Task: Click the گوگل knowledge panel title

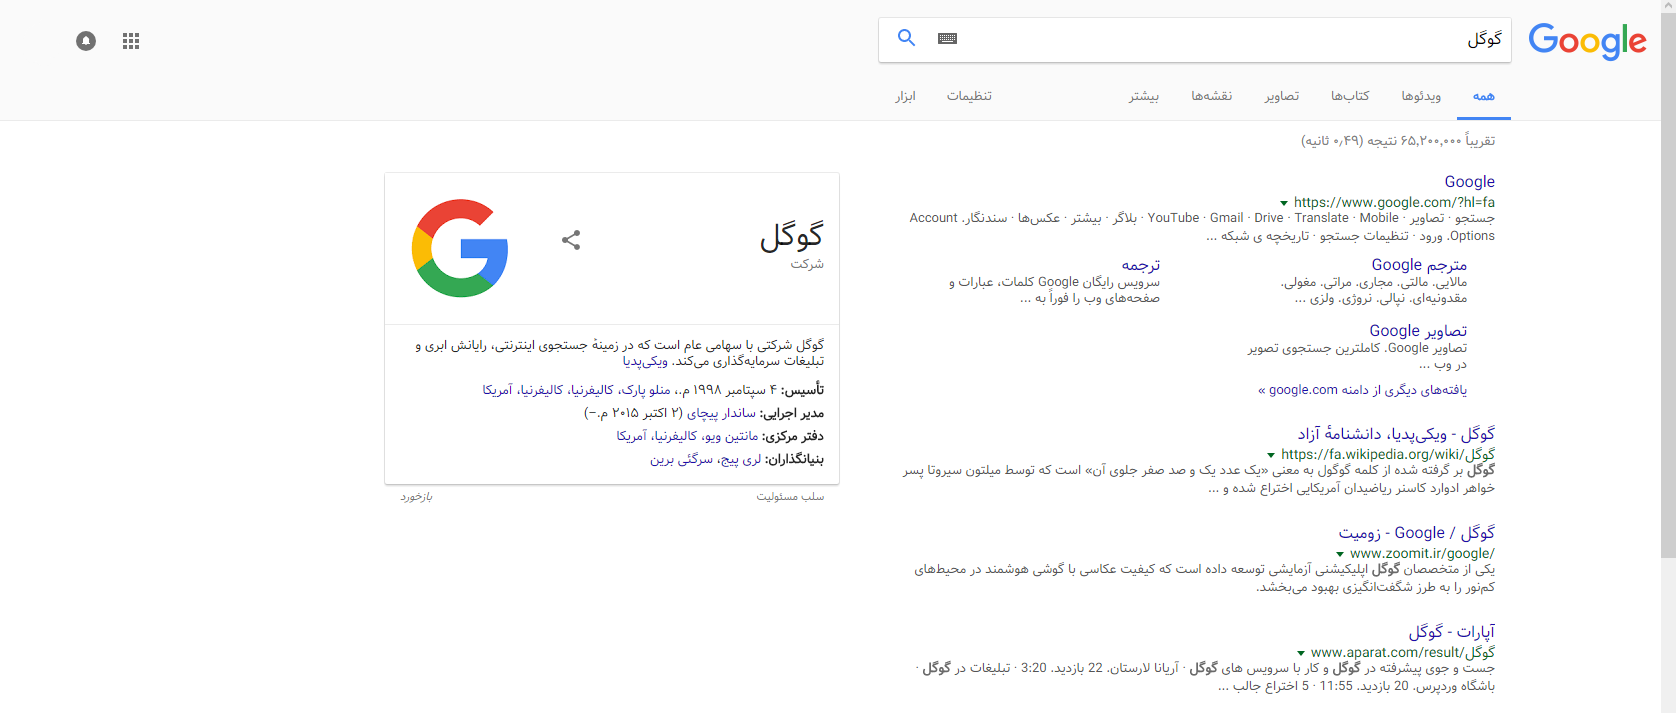Action: pos(791,236)
